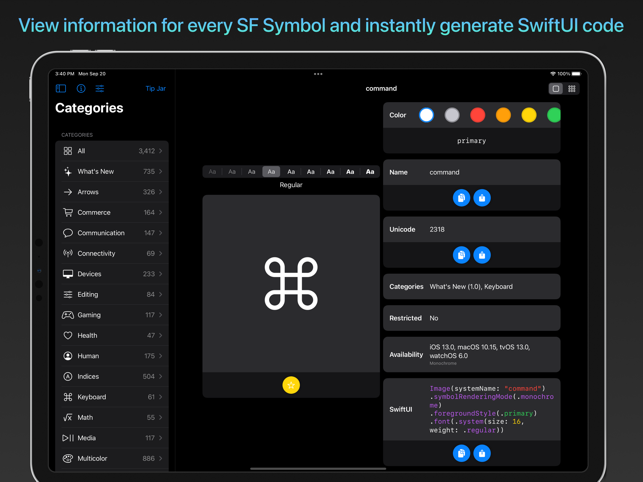Toggle the sidebar panel icon

[61, 88]
